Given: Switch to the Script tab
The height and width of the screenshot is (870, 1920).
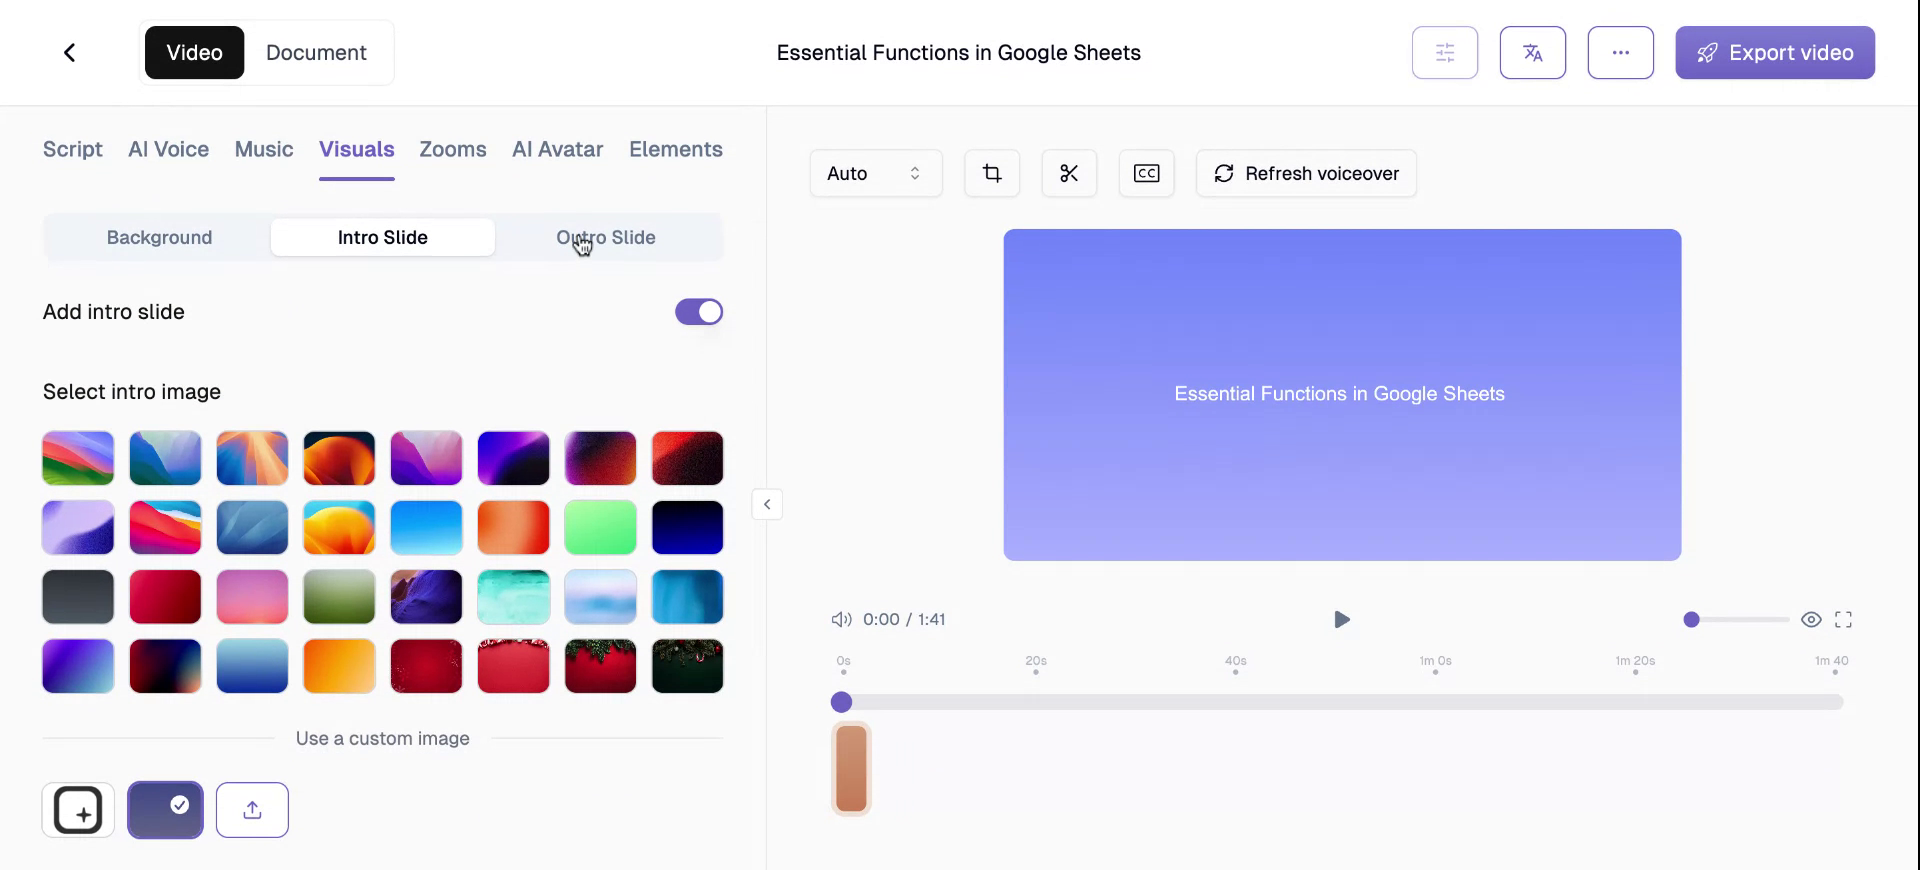Looking at the screenshot, I should pos(73,149).
